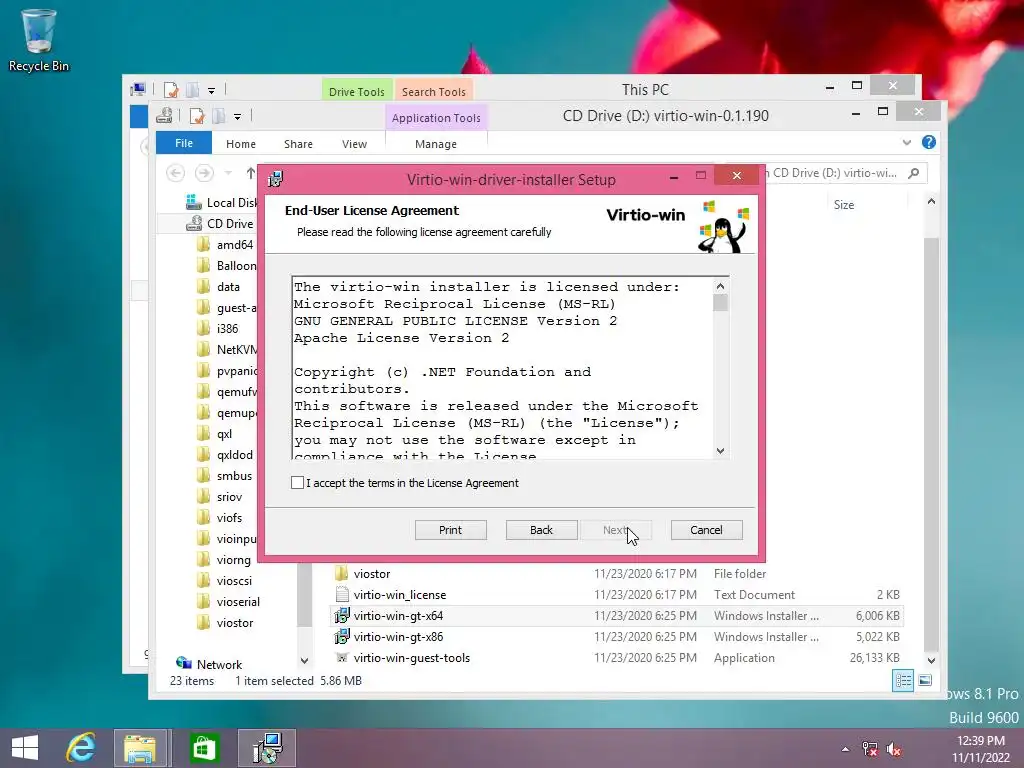Open the Windows Start button
1024x768 pixels.
(x=25, y=748)
